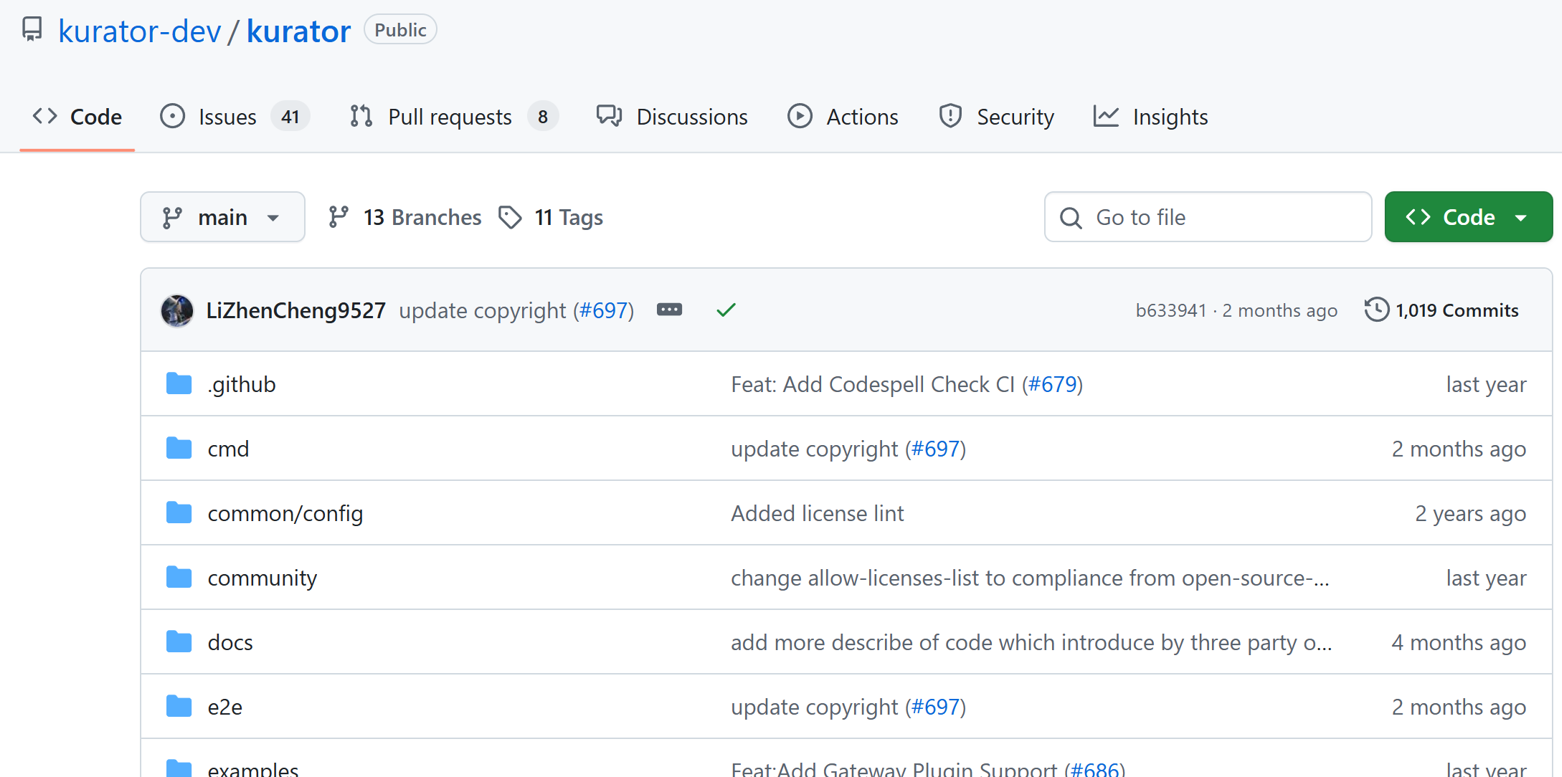This screenshot has height=777, width=1562.
Task: Click the Actions play icon
Action: tap(800, 117)
